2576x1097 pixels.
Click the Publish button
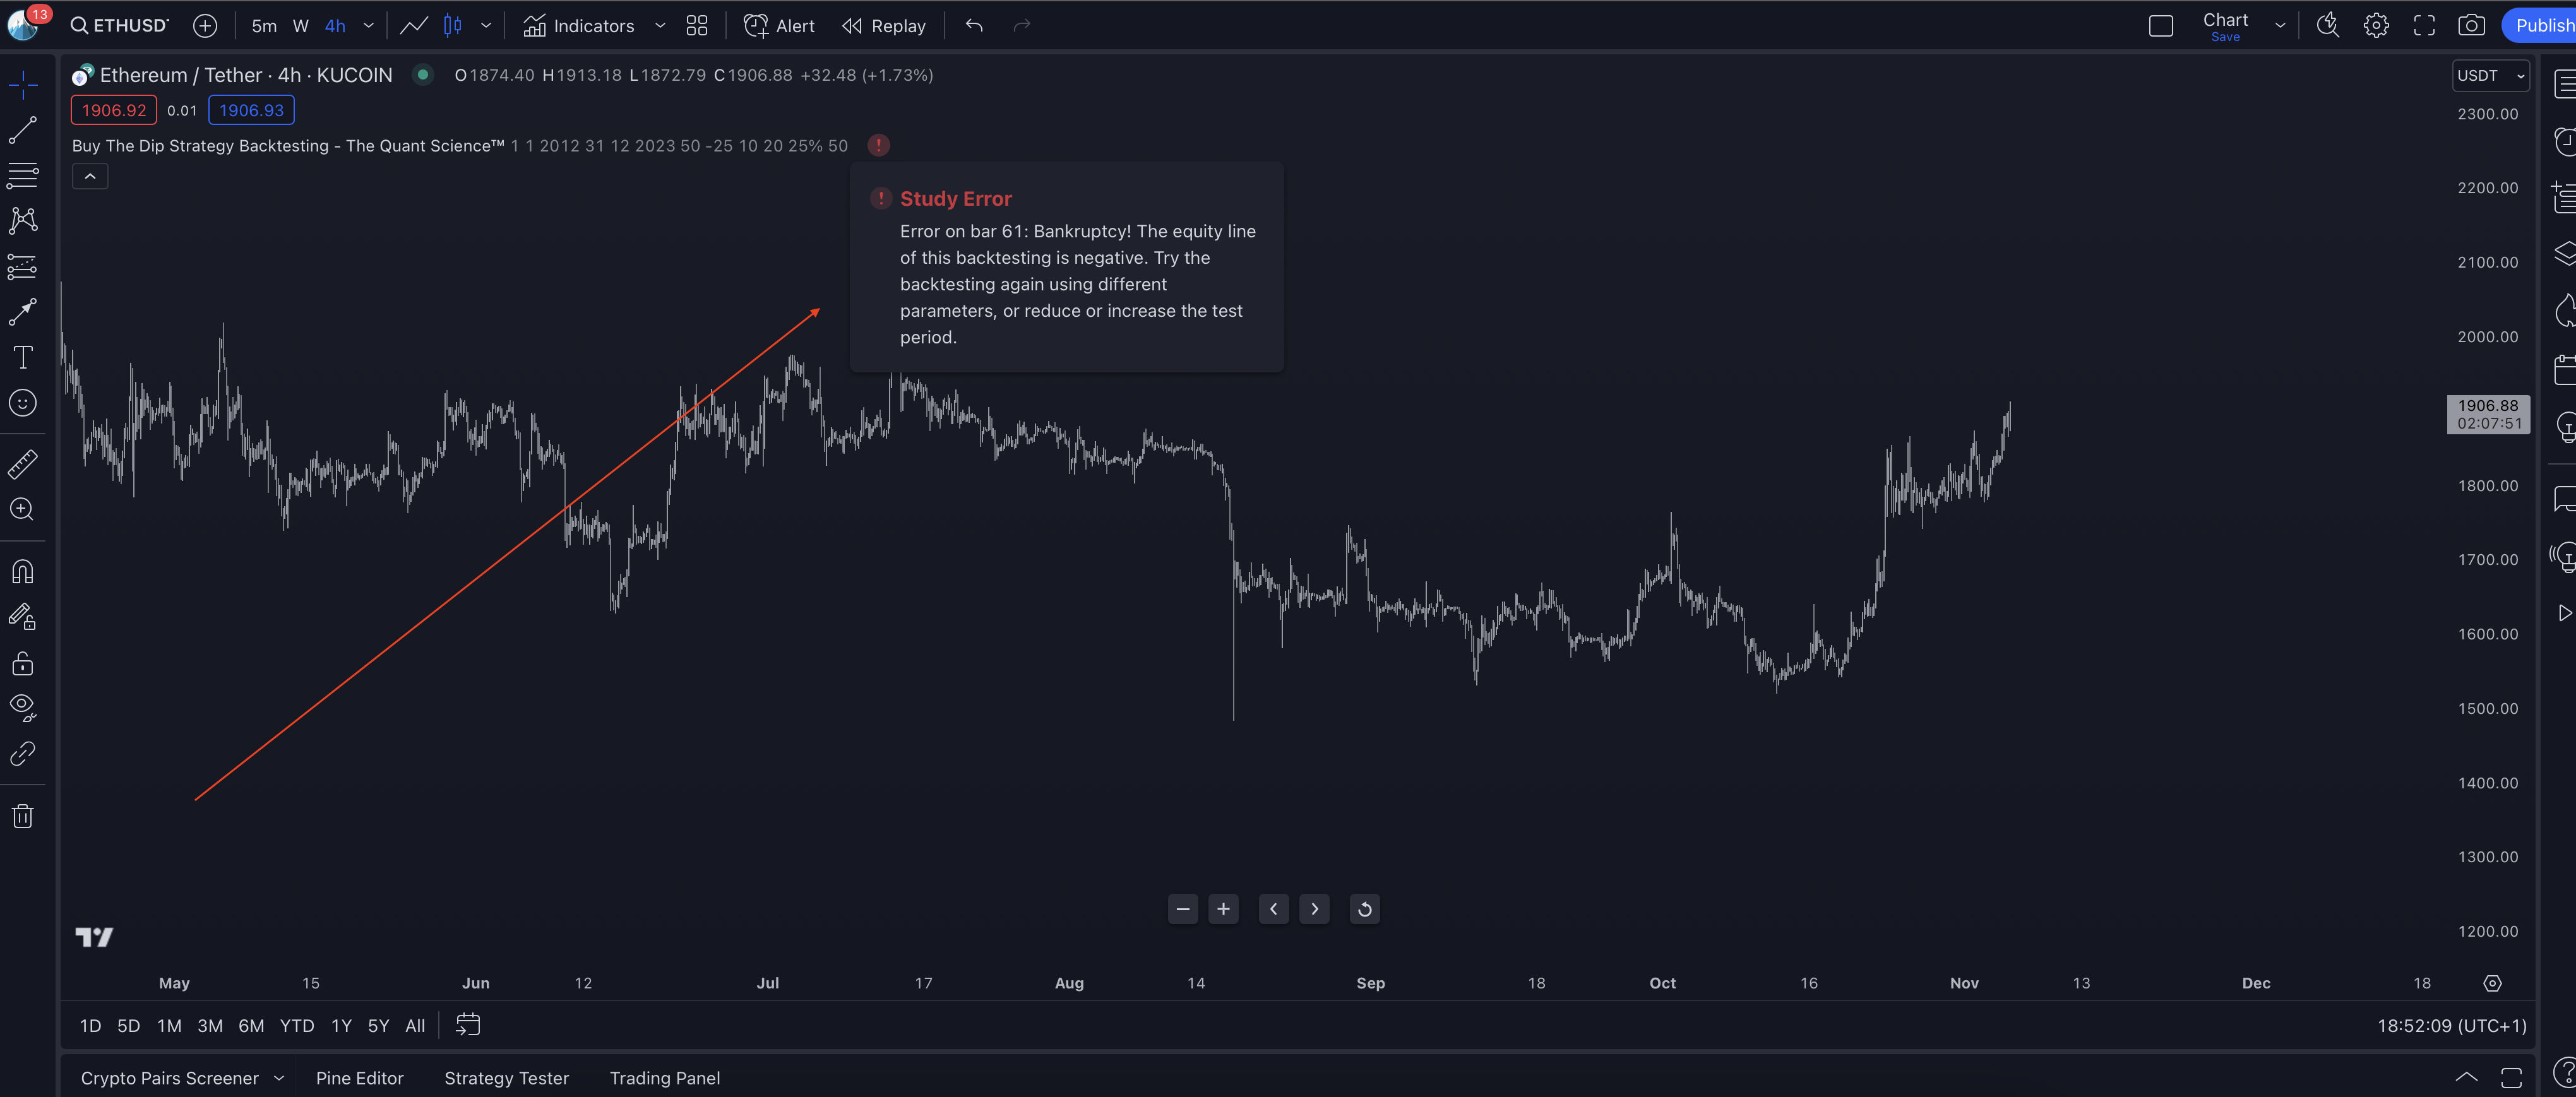pos(2541,26)
